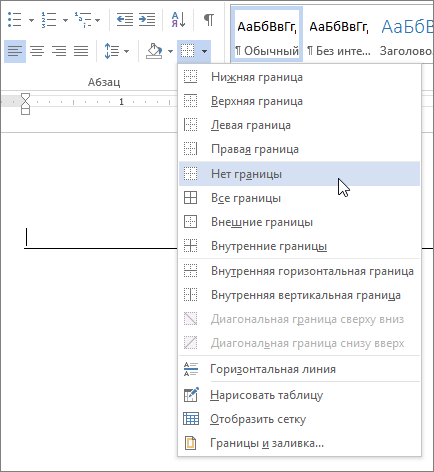Screen dimensions: 434x472
Task: Click the horizontal line icon
Action: (191, 369)
